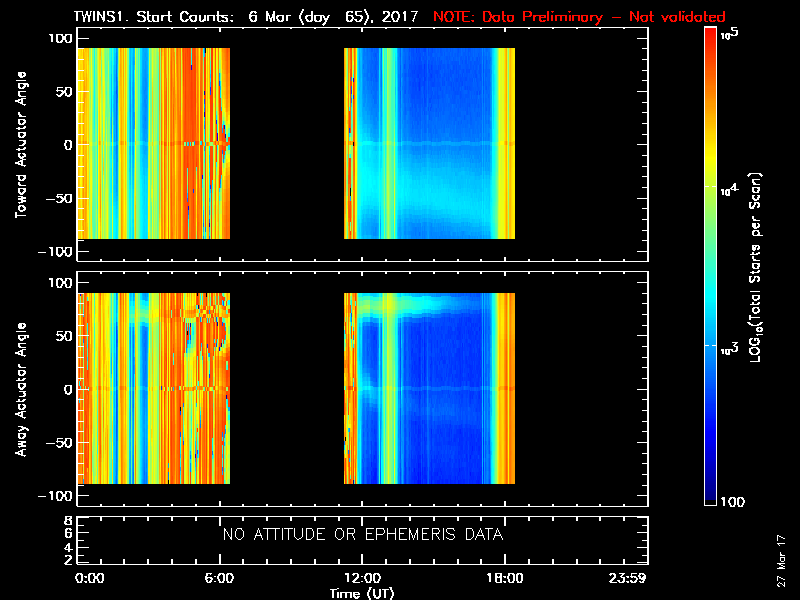Click the '0:00' time tick label
This screenshot has width=800, height=600.
click(89, 578)
